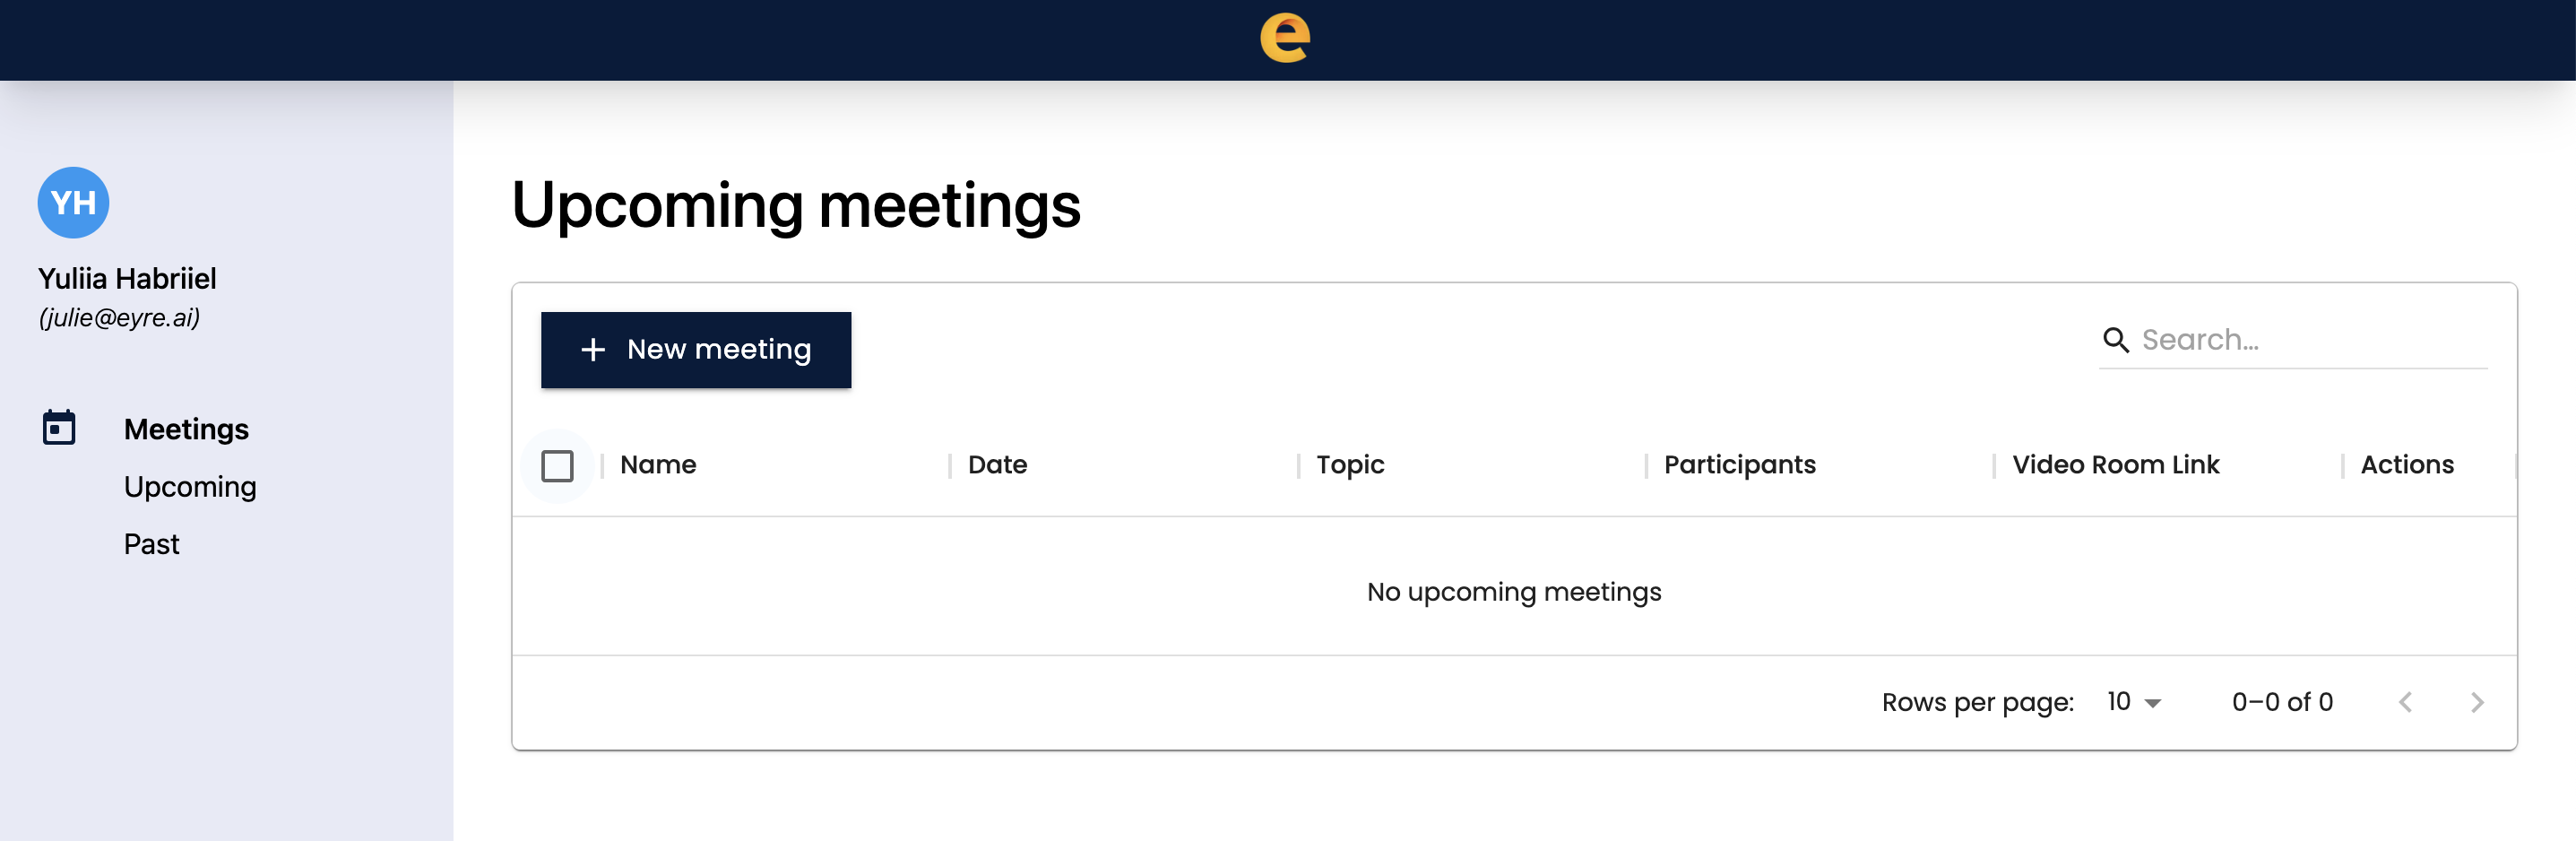Click the Topic column header
2576x841 pixels.
click(1350, 465)
